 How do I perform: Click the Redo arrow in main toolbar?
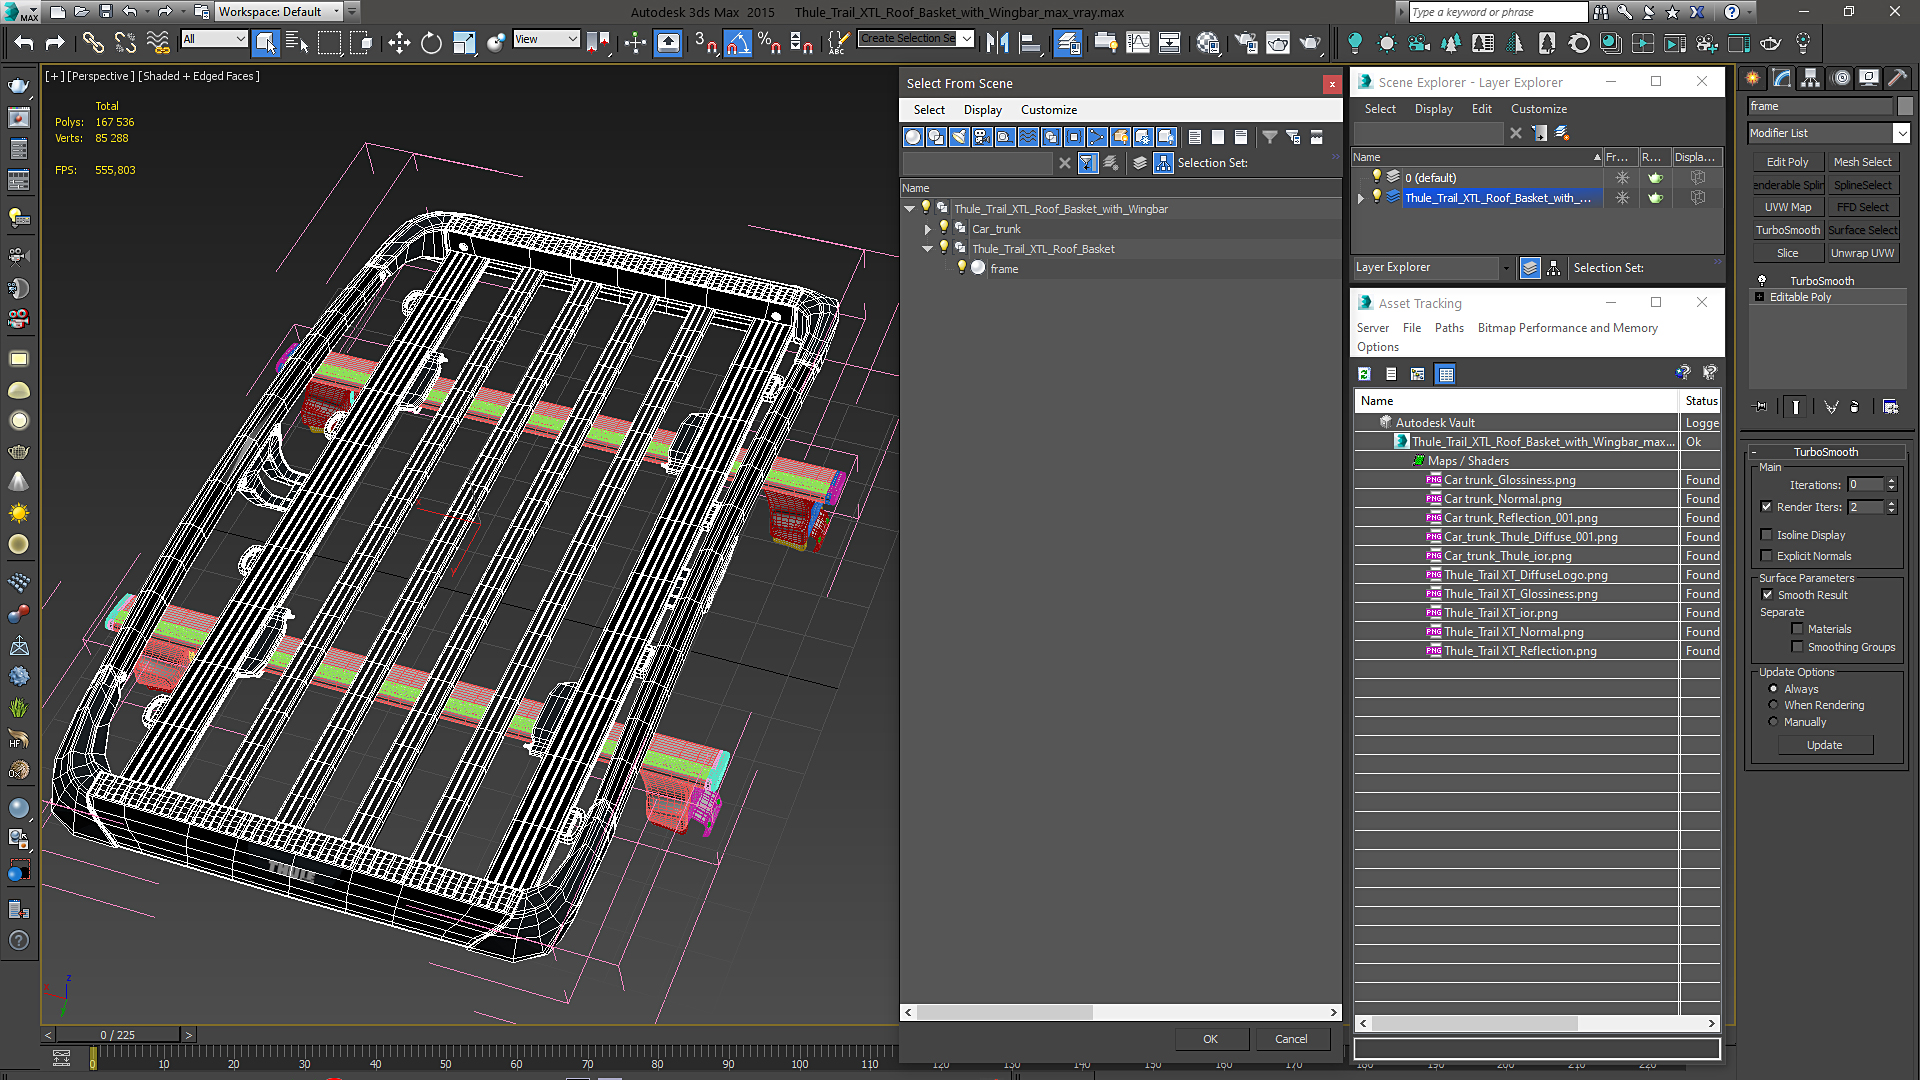pos(55,43)
